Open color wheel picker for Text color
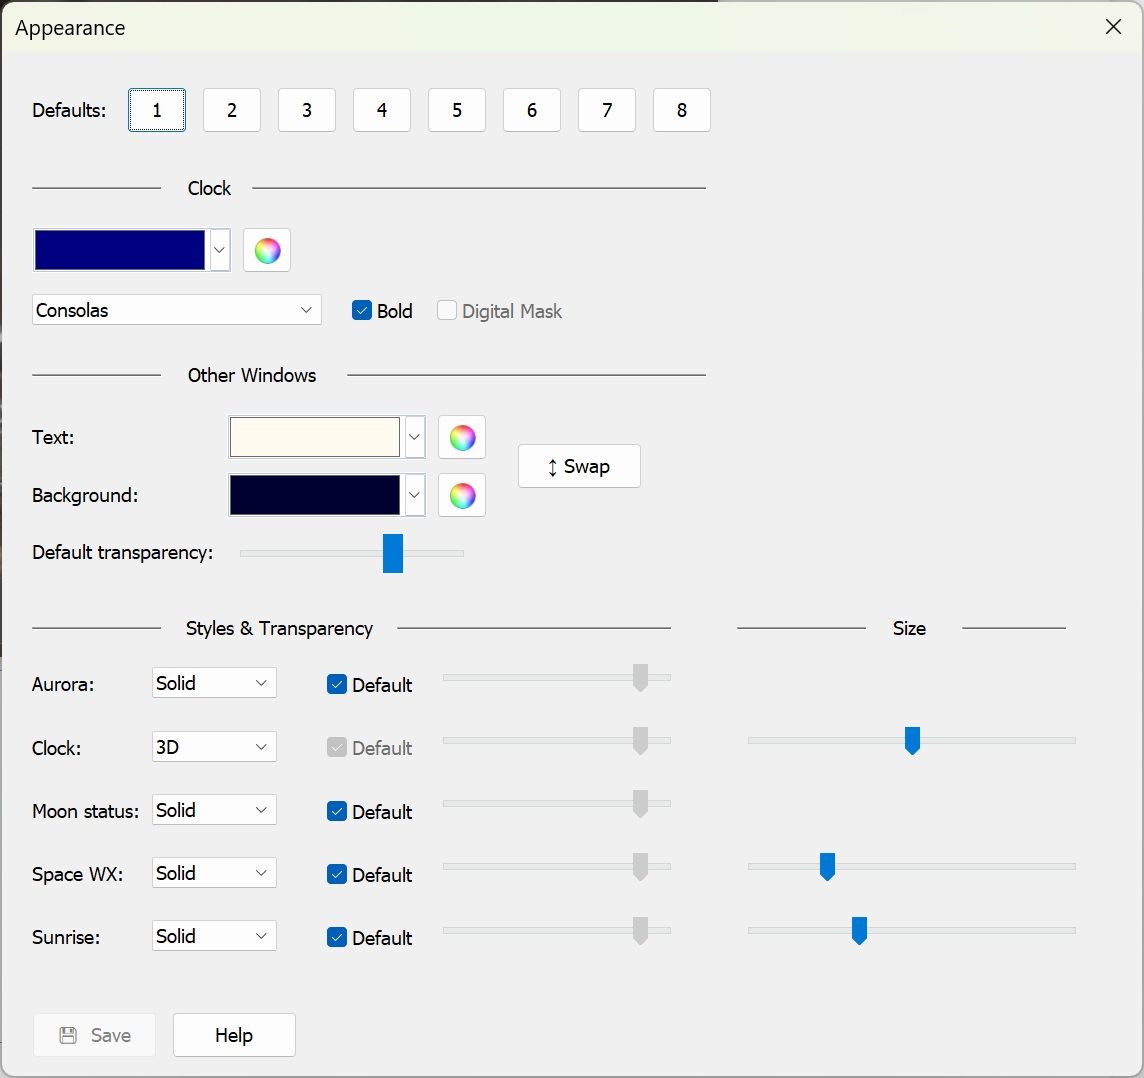Viewport: 1144px width, 1078px height. pos(462,437)
